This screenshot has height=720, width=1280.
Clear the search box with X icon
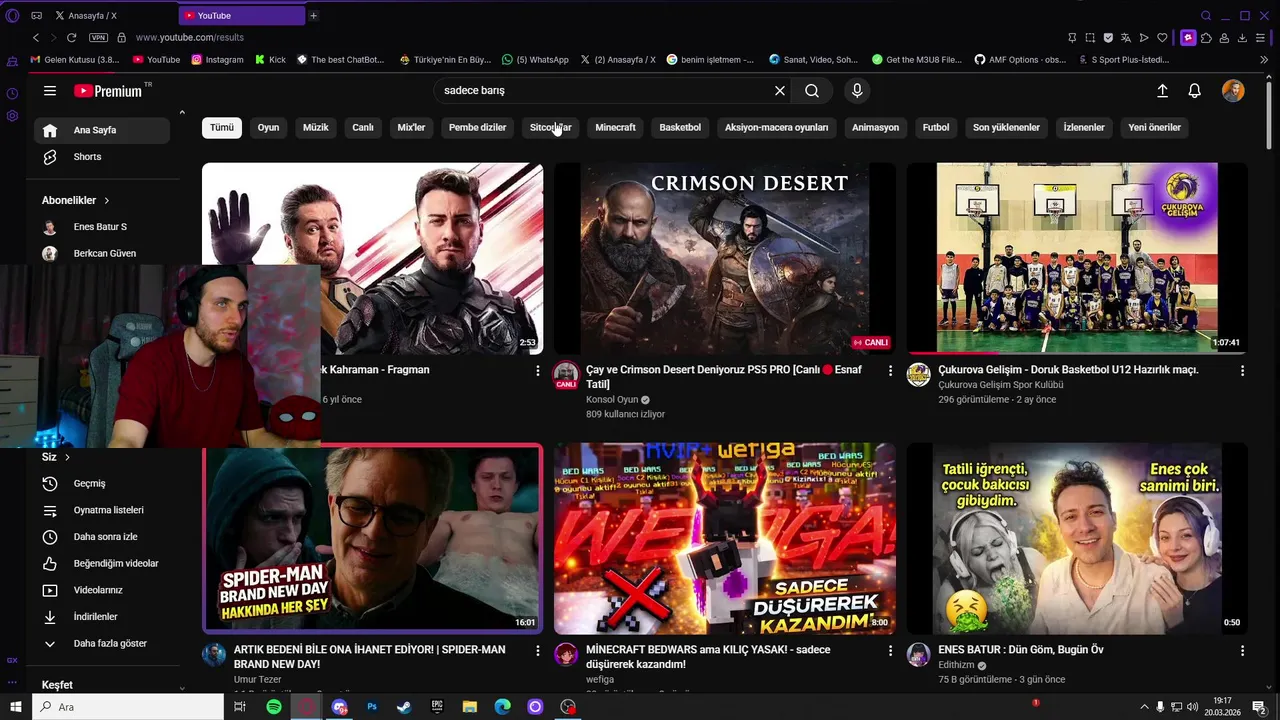pos(780,91)
